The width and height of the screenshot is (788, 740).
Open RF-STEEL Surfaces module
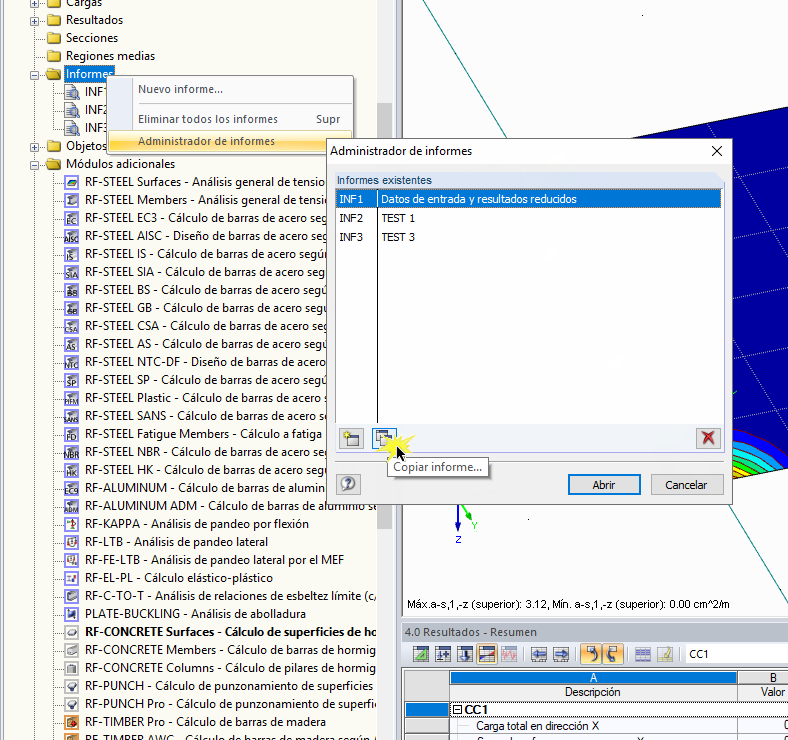coord(205,182)
